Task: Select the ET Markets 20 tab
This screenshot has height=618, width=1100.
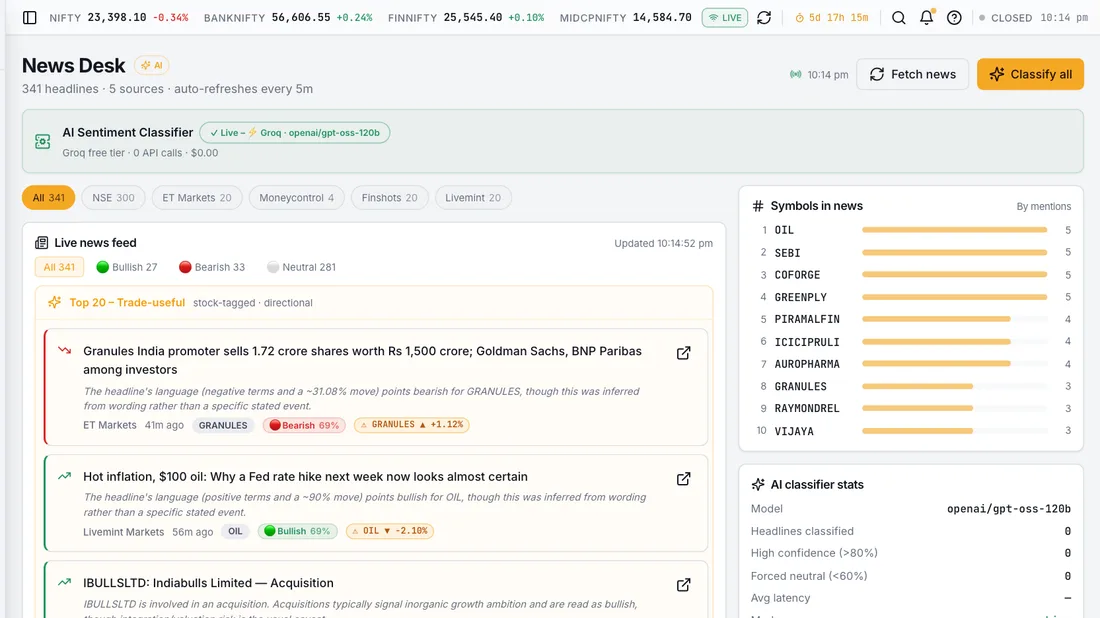Action: click(x=196, y=198)
